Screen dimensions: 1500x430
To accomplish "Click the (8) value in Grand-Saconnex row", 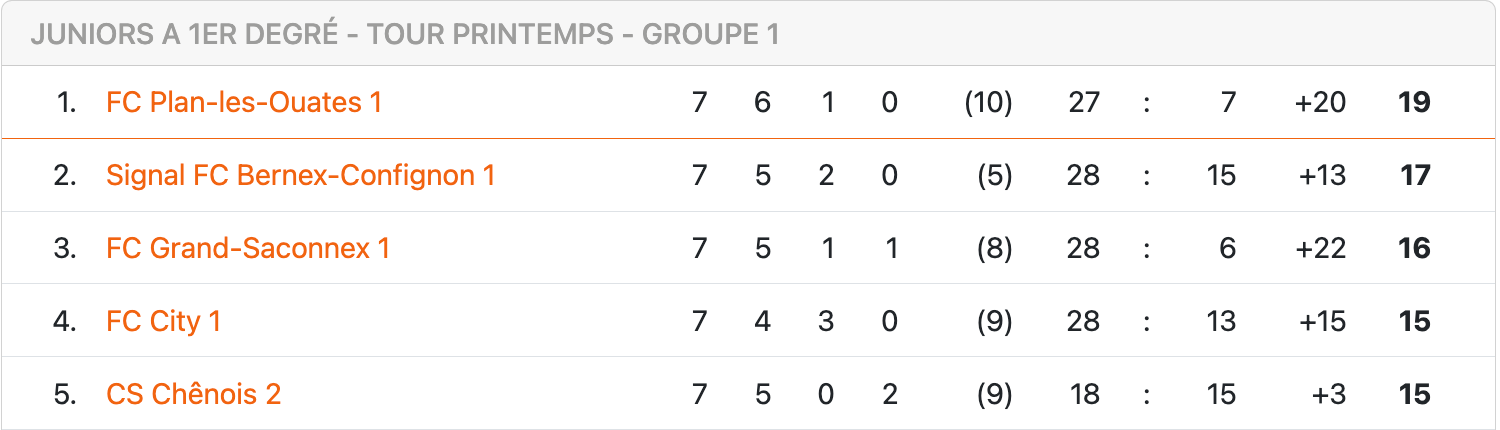I will point(994,248).
